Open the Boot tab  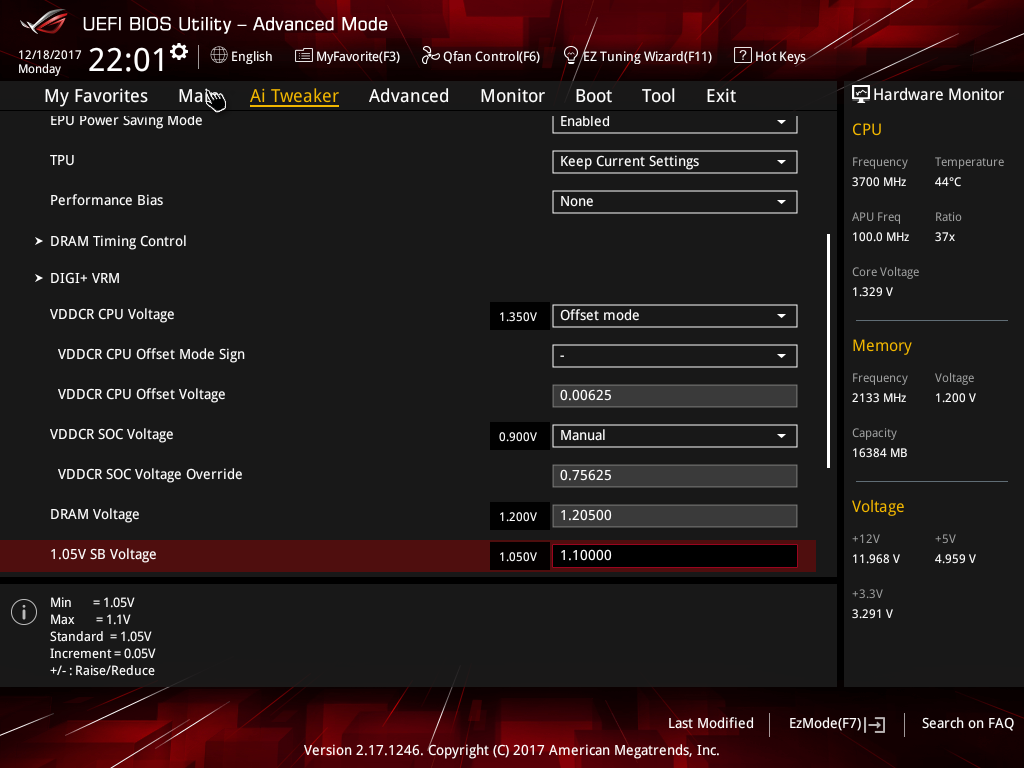(594, 96)
